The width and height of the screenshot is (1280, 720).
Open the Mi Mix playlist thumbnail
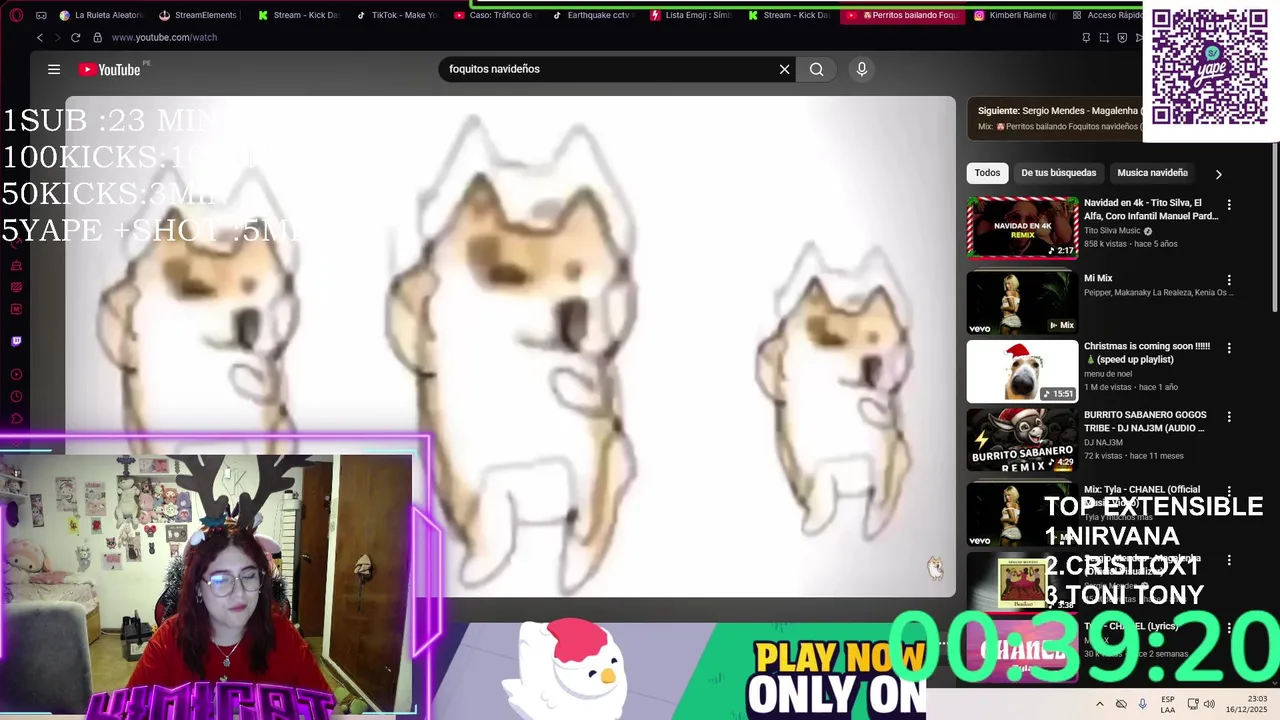pos(1022,302)
